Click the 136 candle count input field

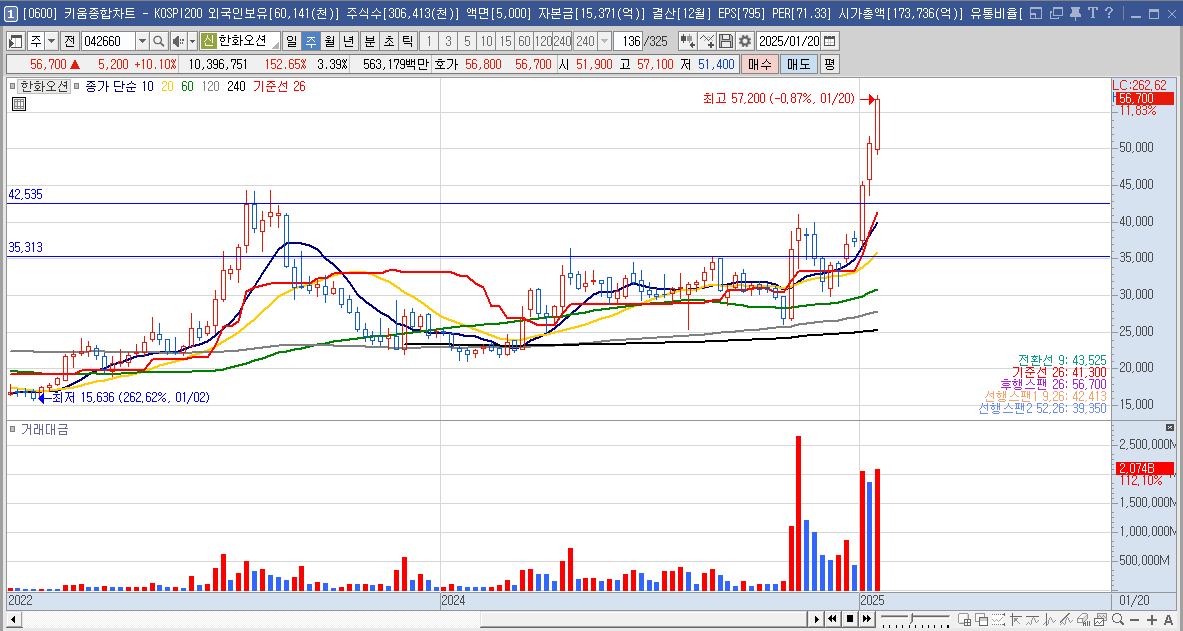tap(628, 42)
